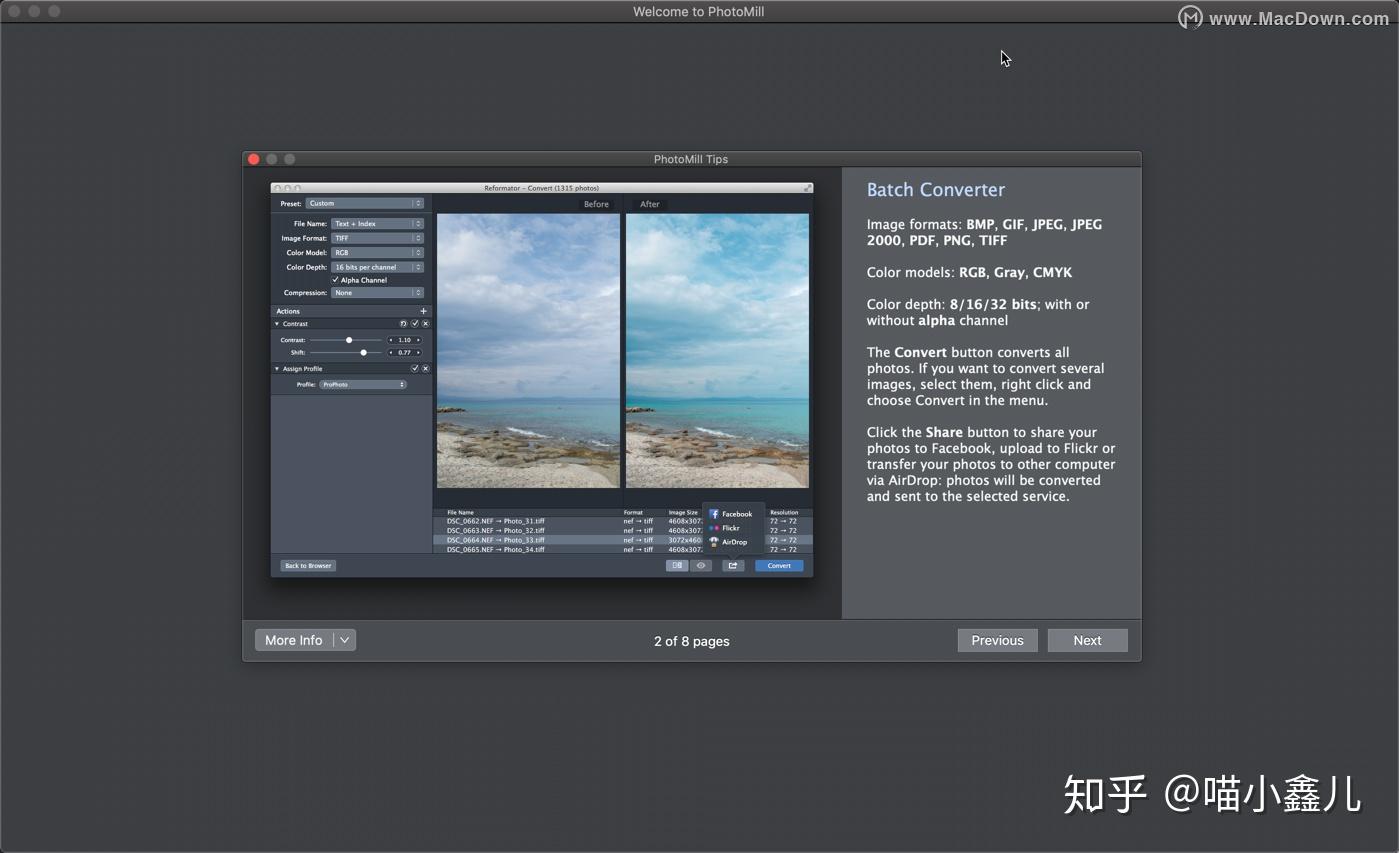Select the row DSC_0662.NEF → Photo_31.tiff

tap(623, 521)
